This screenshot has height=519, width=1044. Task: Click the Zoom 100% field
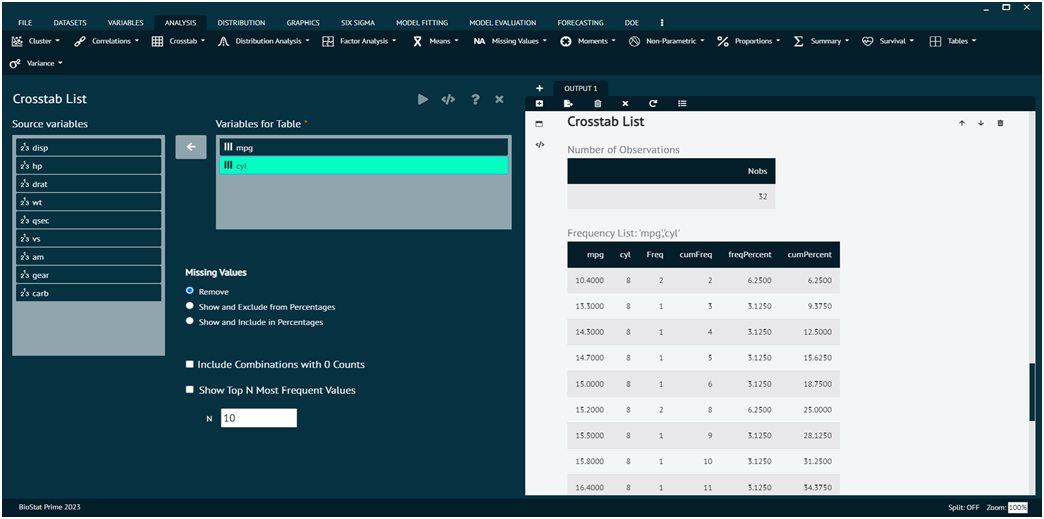[x=1018, y=508]
